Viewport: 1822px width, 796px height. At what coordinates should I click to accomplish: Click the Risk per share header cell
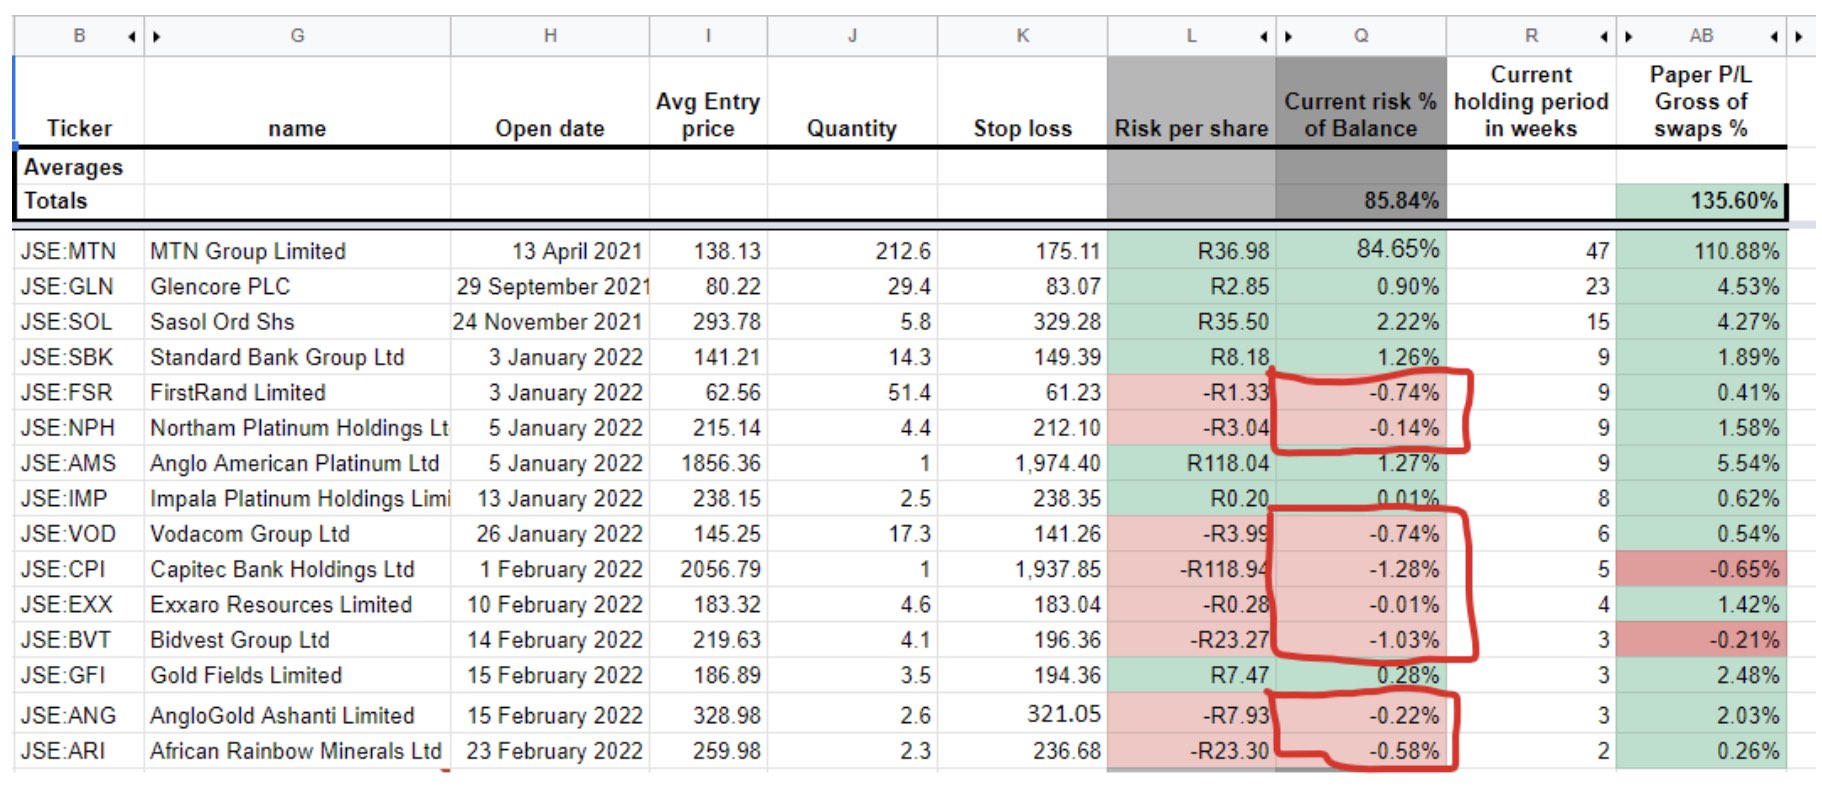(1191, 102)
